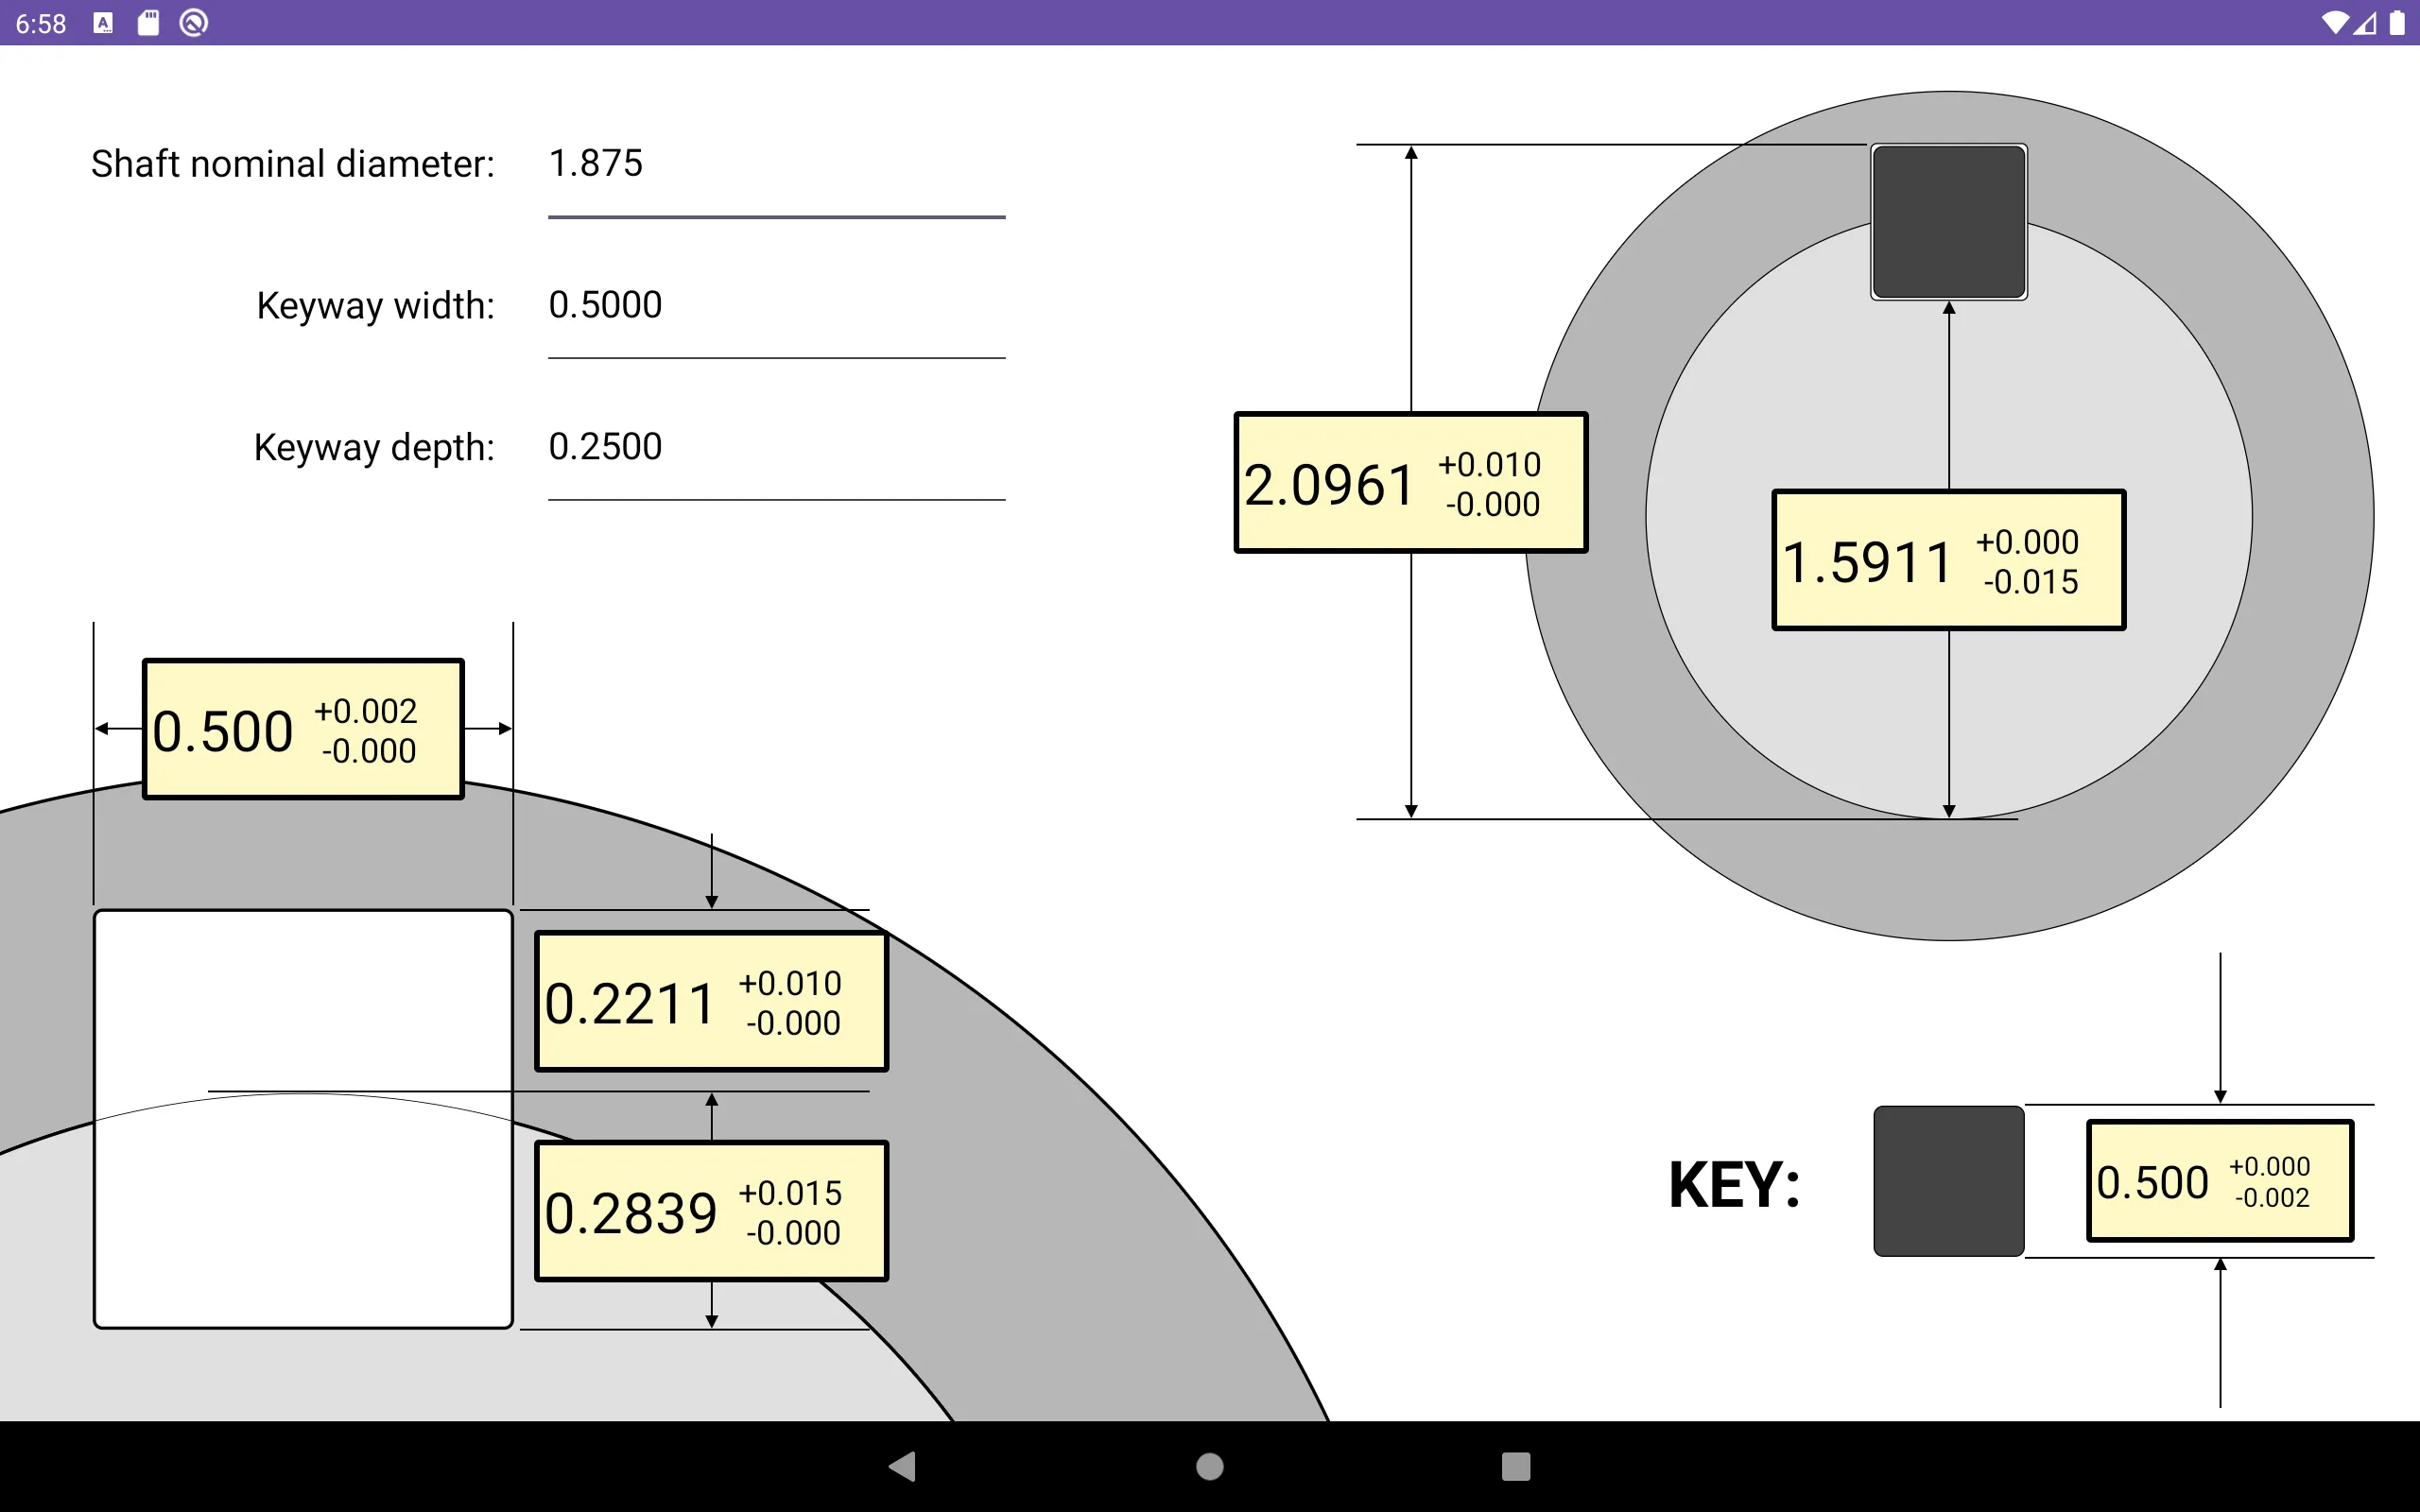Select the keyway width 0.500 +0.002 box
This screenshot has width=2420, height=1512.
click(303, 729)
